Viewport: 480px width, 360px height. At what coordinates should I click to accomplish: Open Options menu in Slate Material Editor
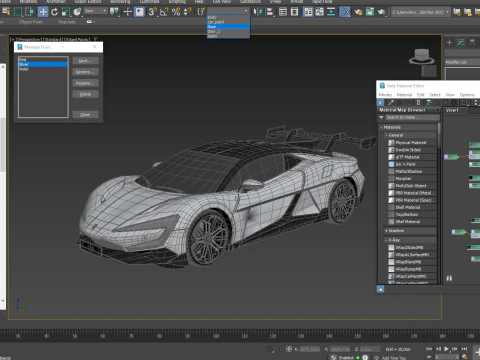(x=467, y=95)
